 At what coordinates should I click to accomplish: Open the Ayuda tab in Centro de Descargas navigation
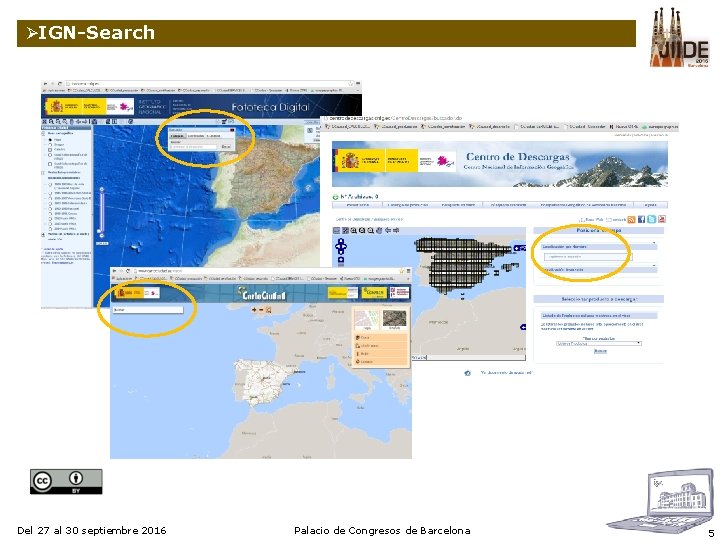coord(651,205)
